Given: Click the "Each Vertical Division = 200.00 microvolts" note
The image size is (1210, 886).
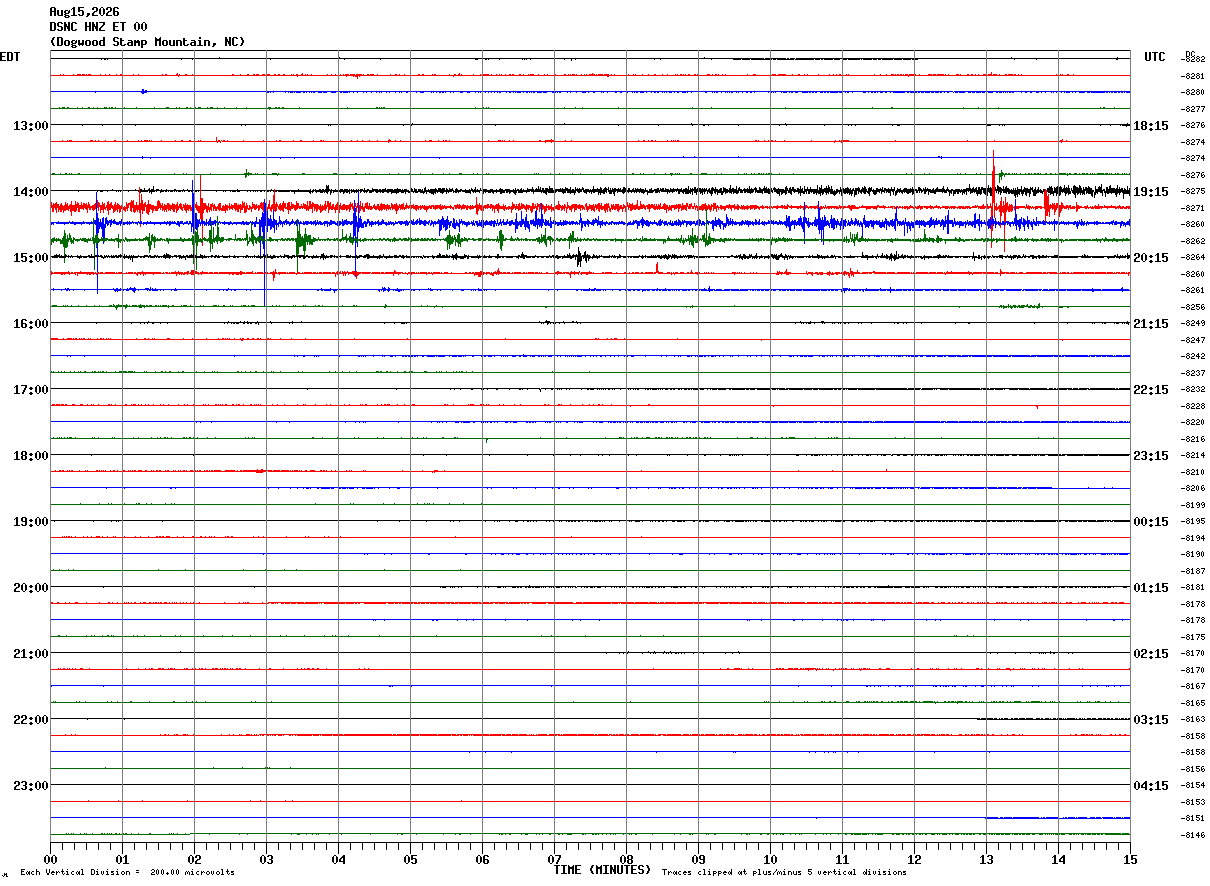Looking at the screenshot, I should 127,873.
